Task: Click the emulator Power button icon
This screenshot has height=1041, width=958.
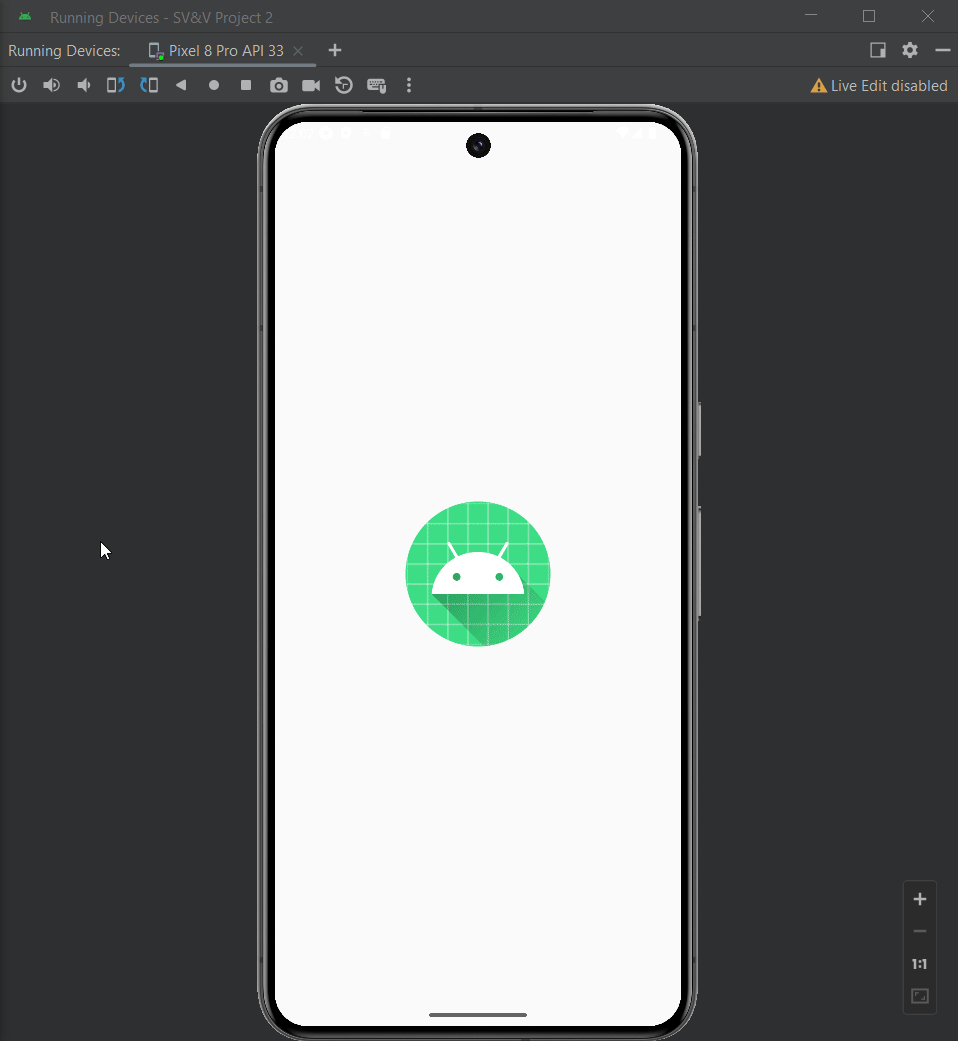Action: tap(19, 85)
